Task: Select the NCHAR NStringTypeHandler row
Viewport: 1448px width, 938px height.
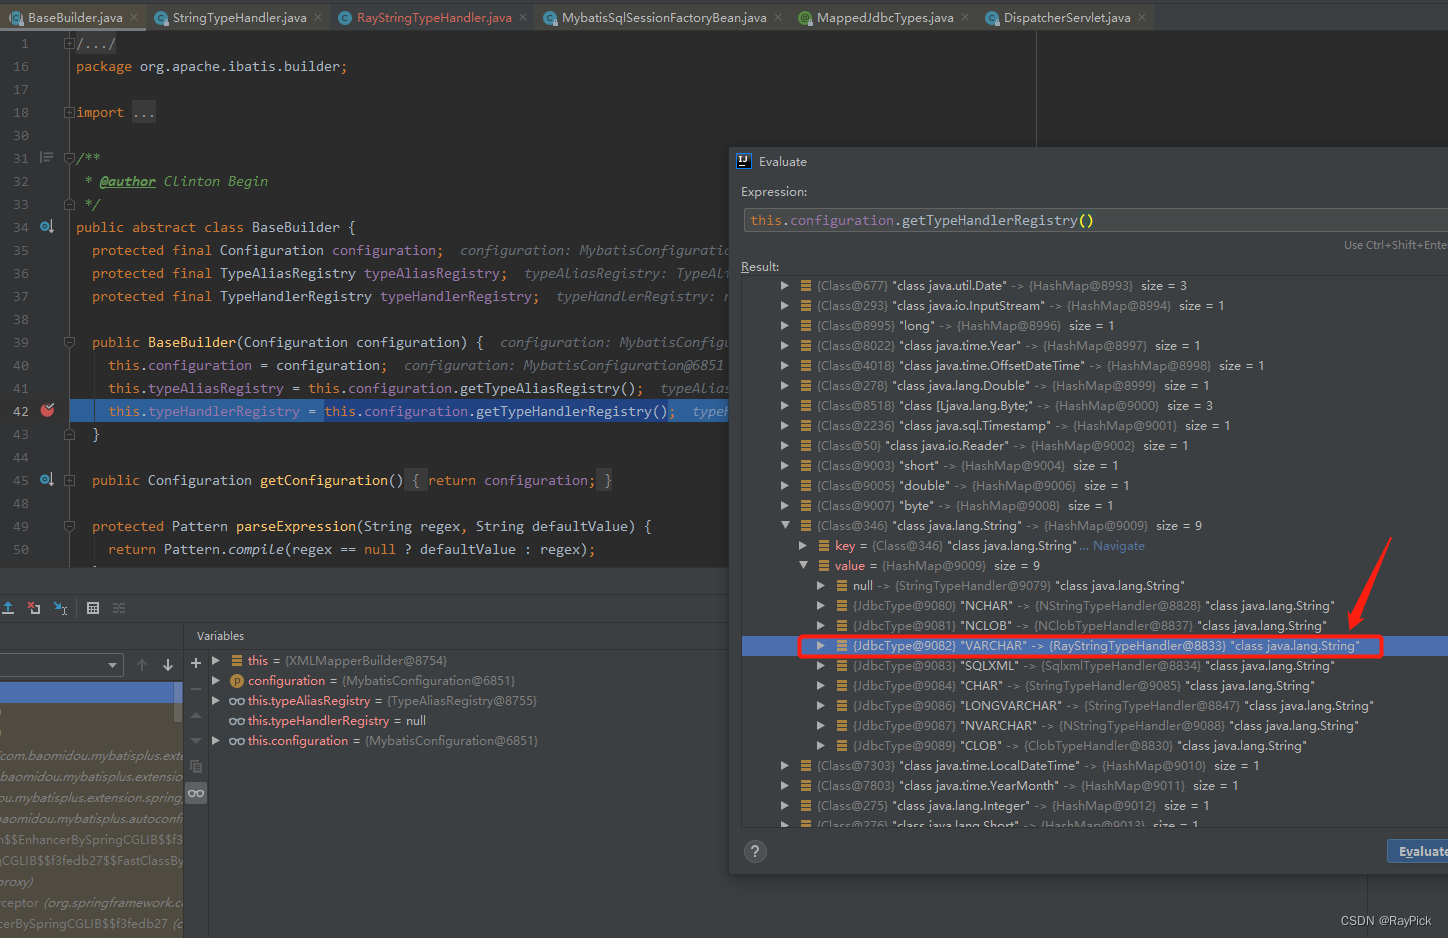Action: (x=1094, y=606)
